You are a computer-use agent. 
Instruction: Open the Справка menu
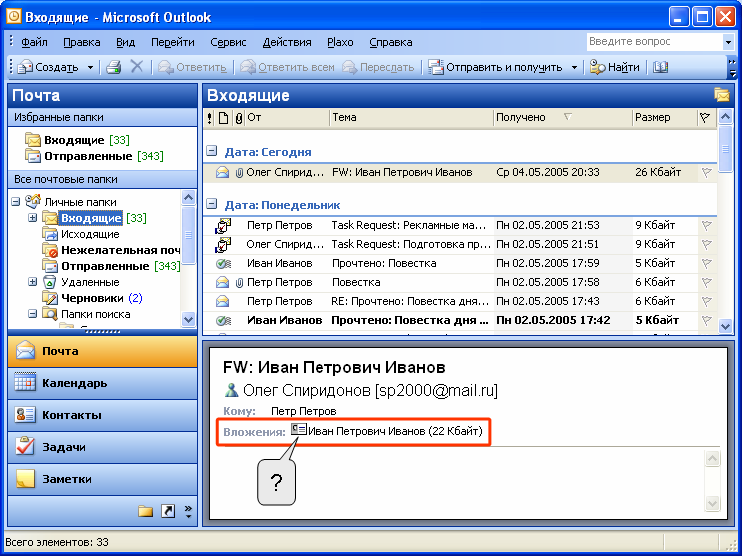pos(390,42)
